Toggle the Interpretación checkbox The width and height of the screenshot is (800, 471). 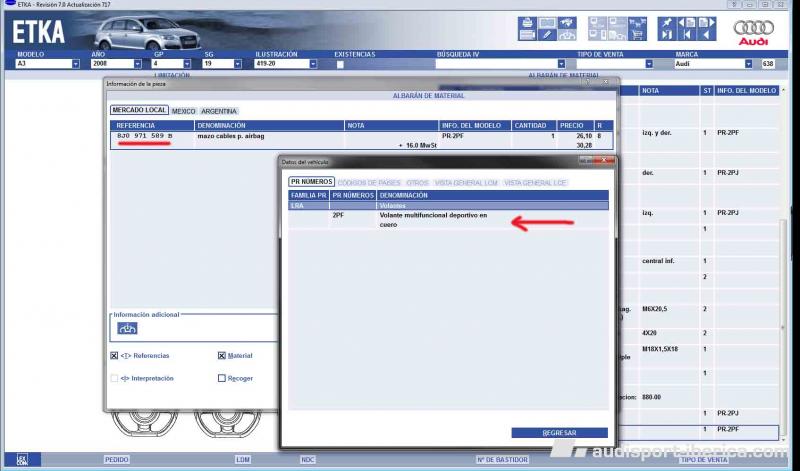point(114,378)
